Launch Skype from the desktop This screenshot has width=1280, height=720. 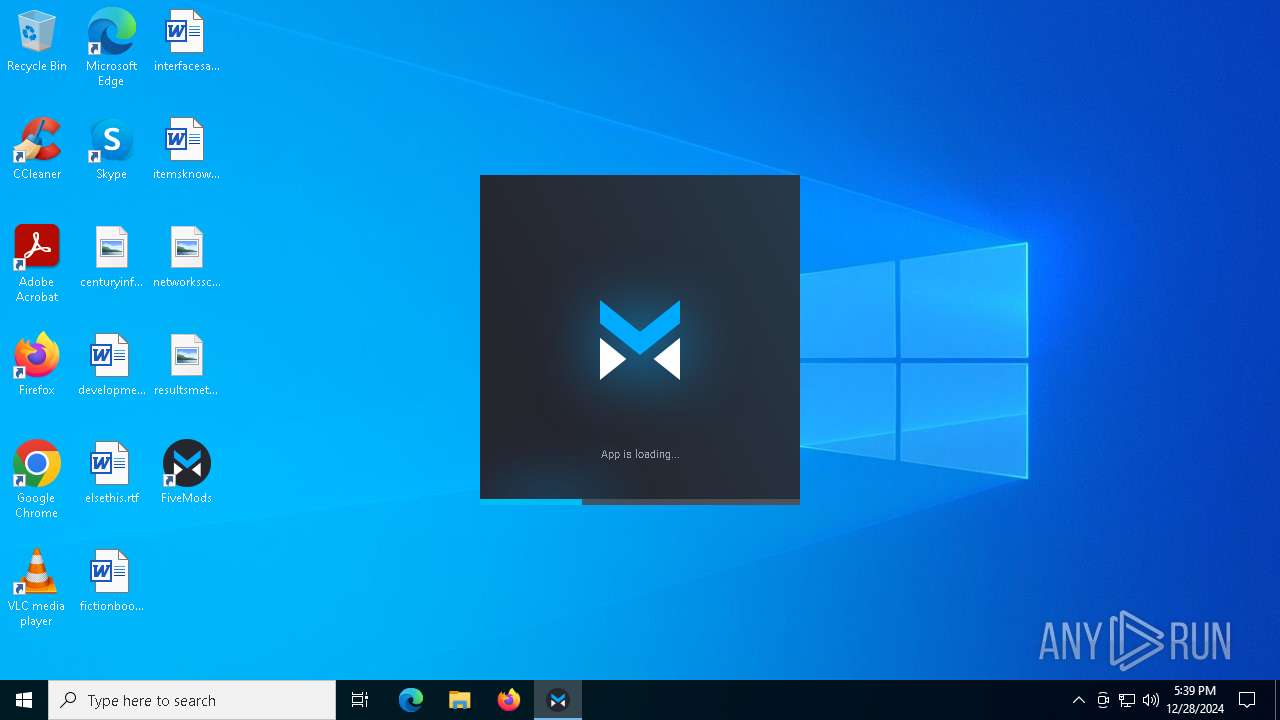[x=111, y=150]
